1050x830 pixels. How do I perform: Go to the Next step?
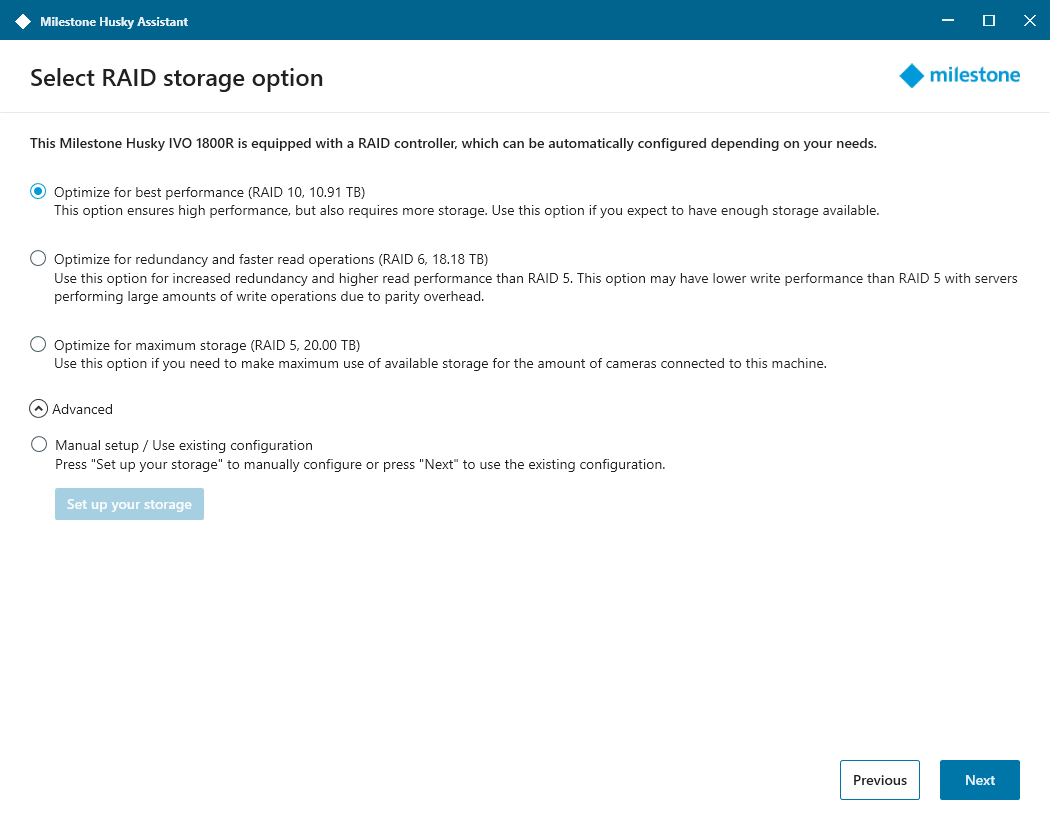pos(980,780)
